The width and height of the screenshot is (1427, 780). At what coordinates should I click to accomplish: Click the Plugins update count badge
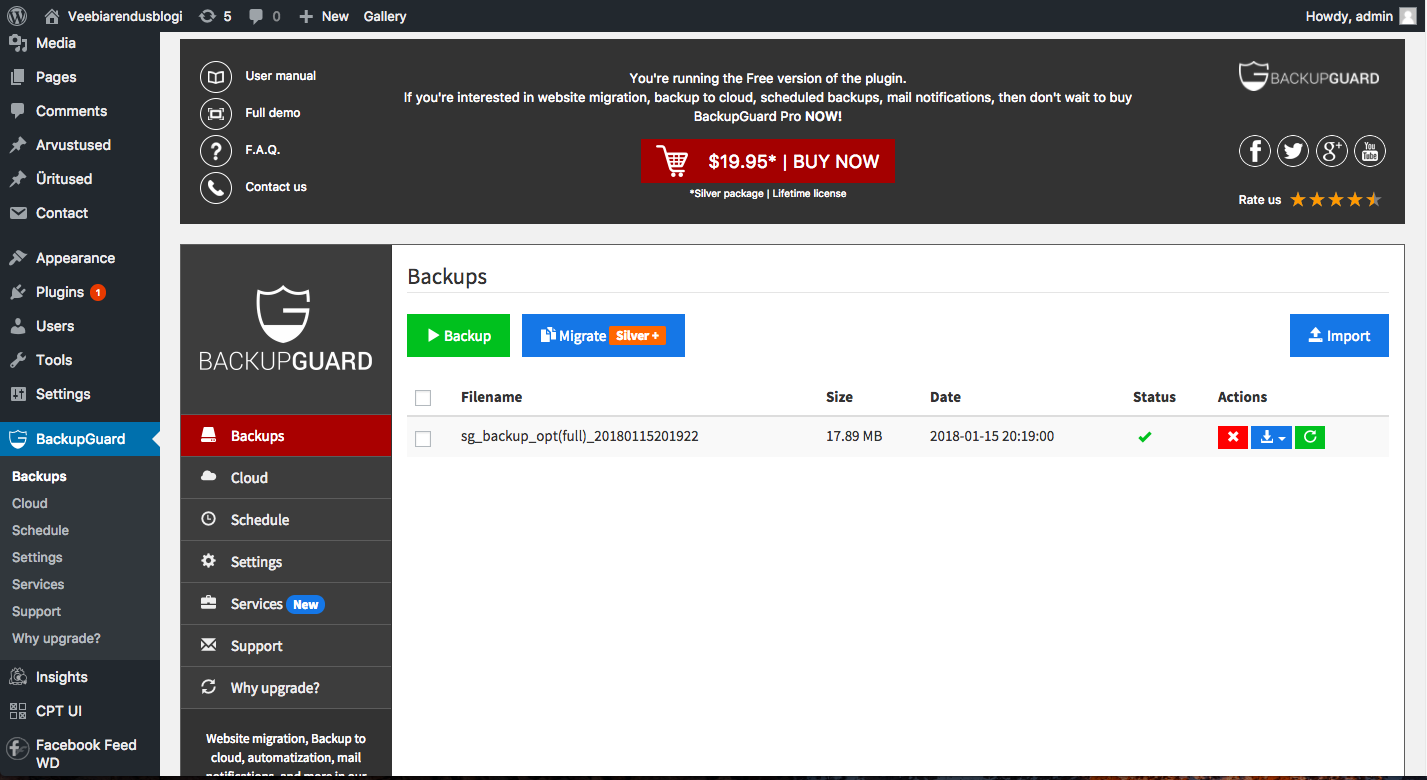pyautogui.click(x=98, y=292)
